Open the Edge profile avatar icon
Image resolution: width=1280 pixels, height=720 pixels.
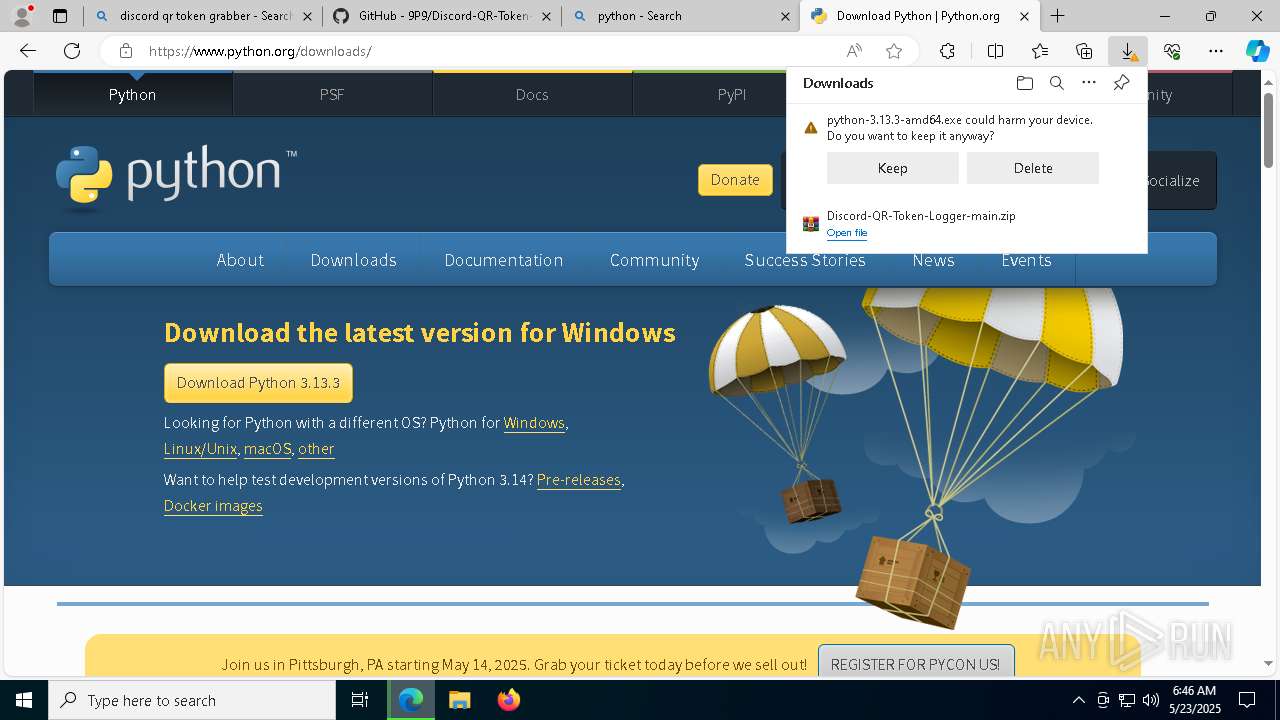coord(21,16)
